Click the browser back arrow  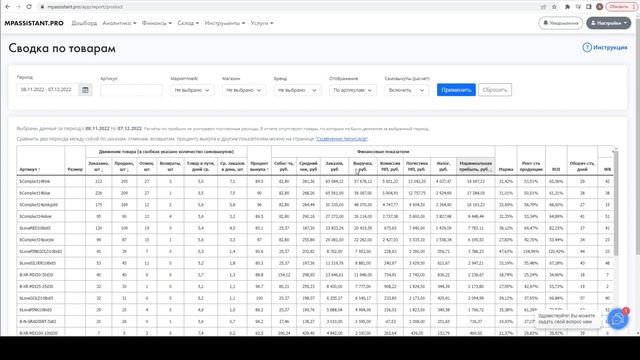[8, 7]
